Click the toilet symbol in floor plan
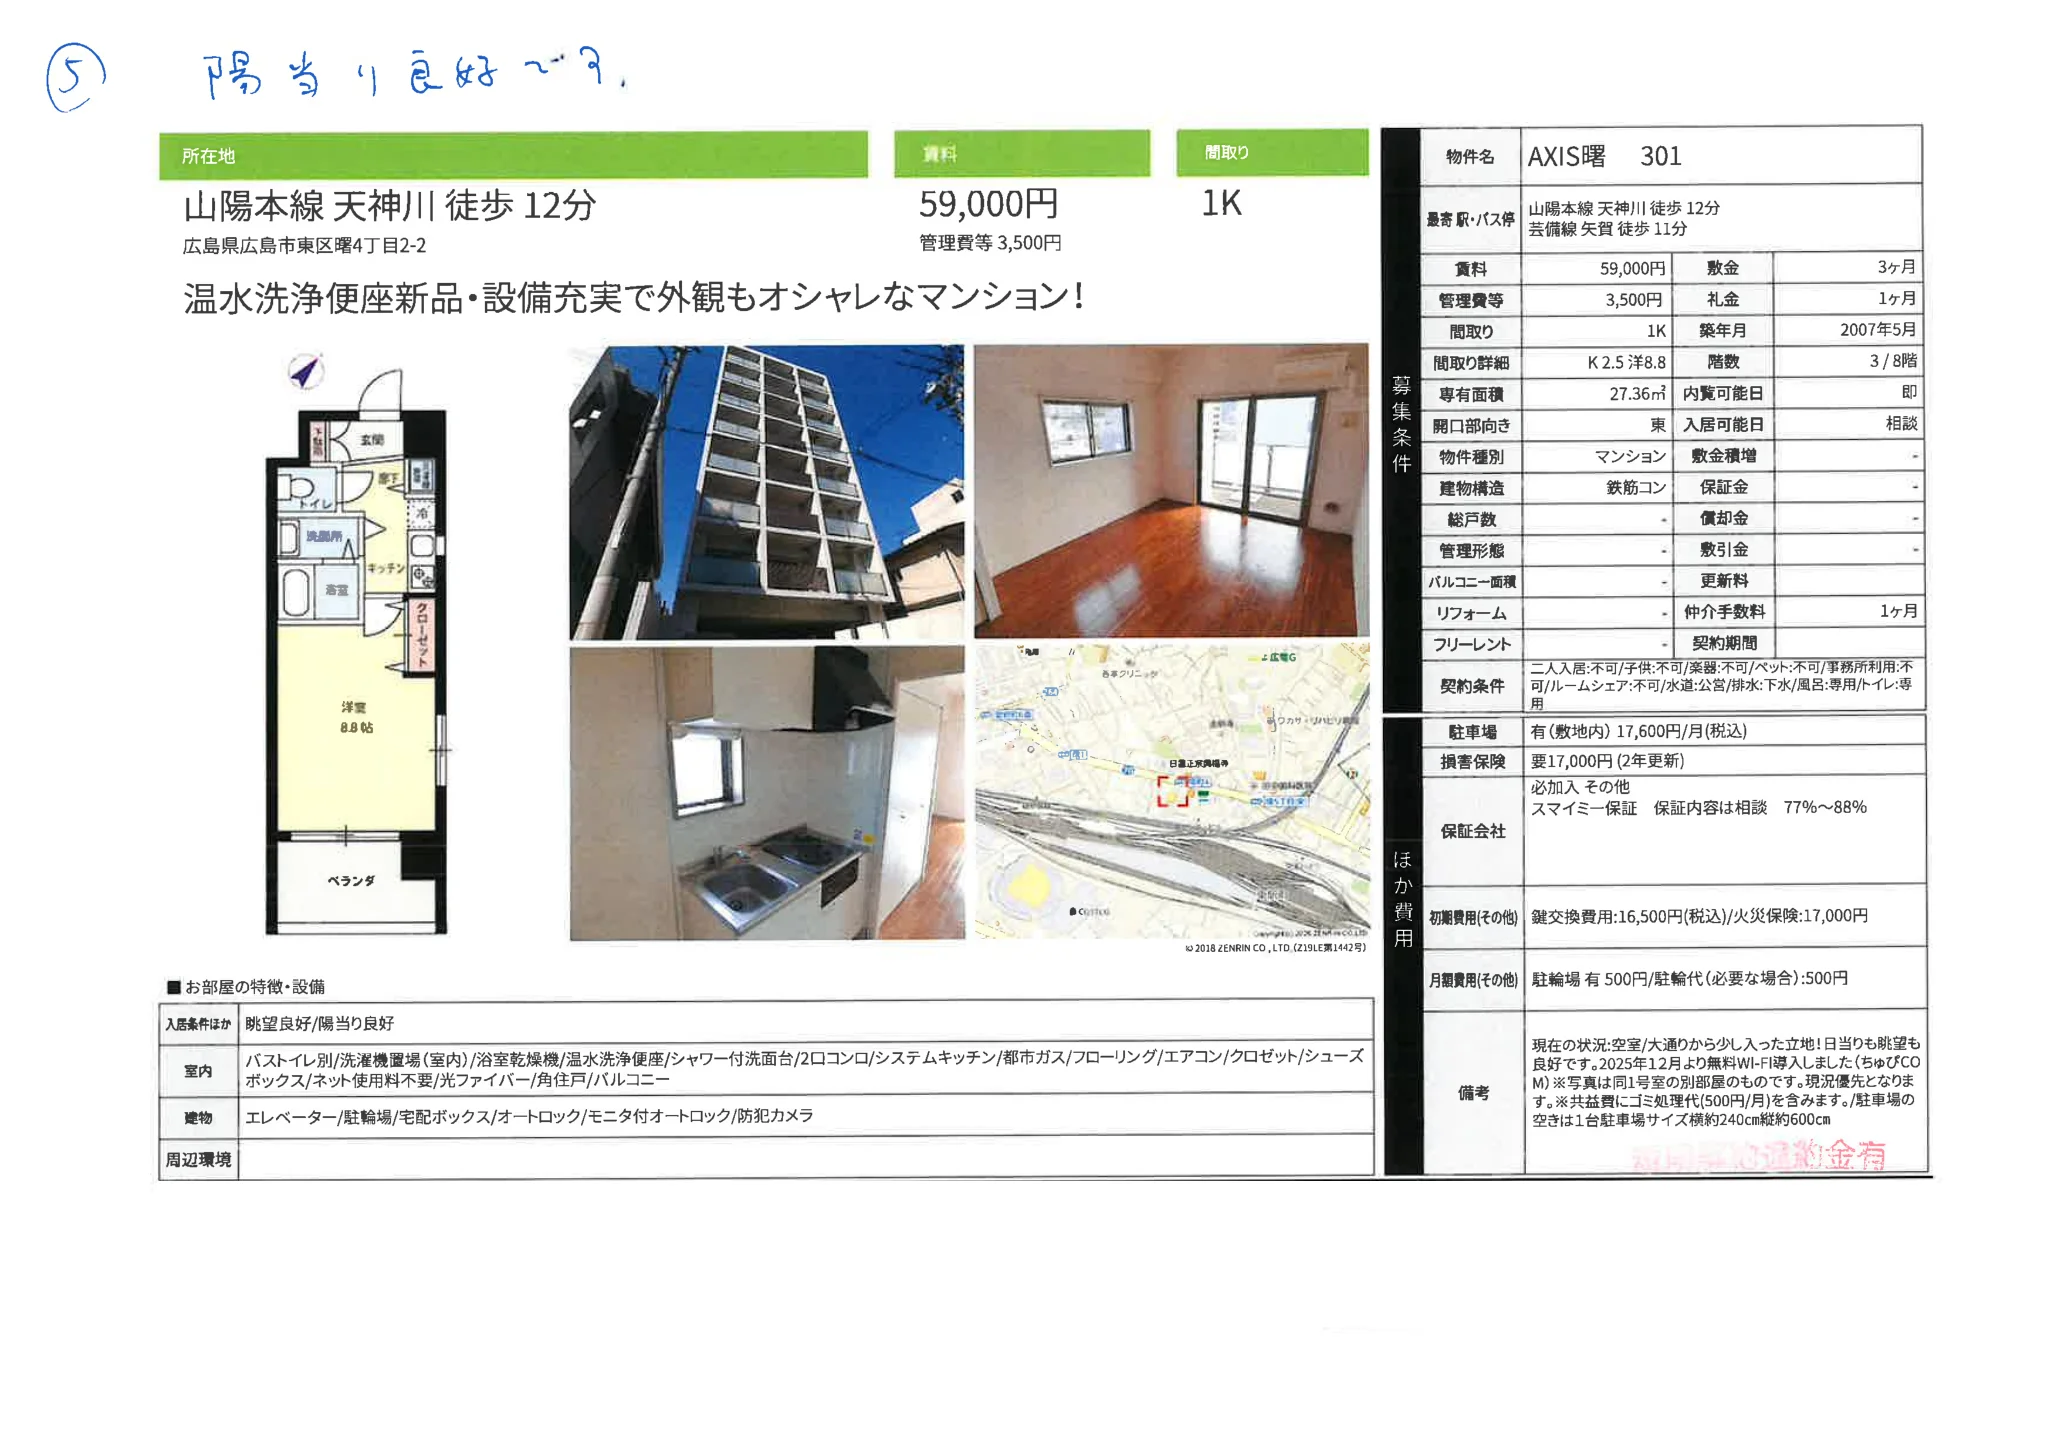The height and width of the screenshot is (1455, 2056). [x=297, y=489]
